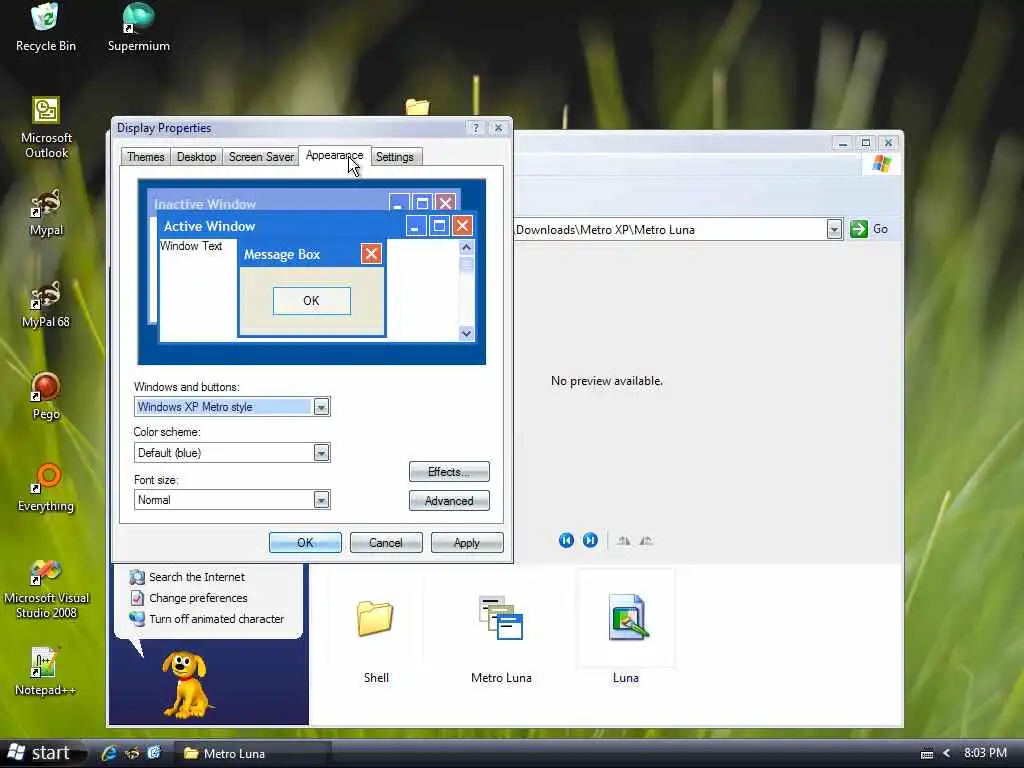Click the keyboard icon in system tray
Image resolution: width=1024 pixels, height=768 pixels.
pos(927,754)
